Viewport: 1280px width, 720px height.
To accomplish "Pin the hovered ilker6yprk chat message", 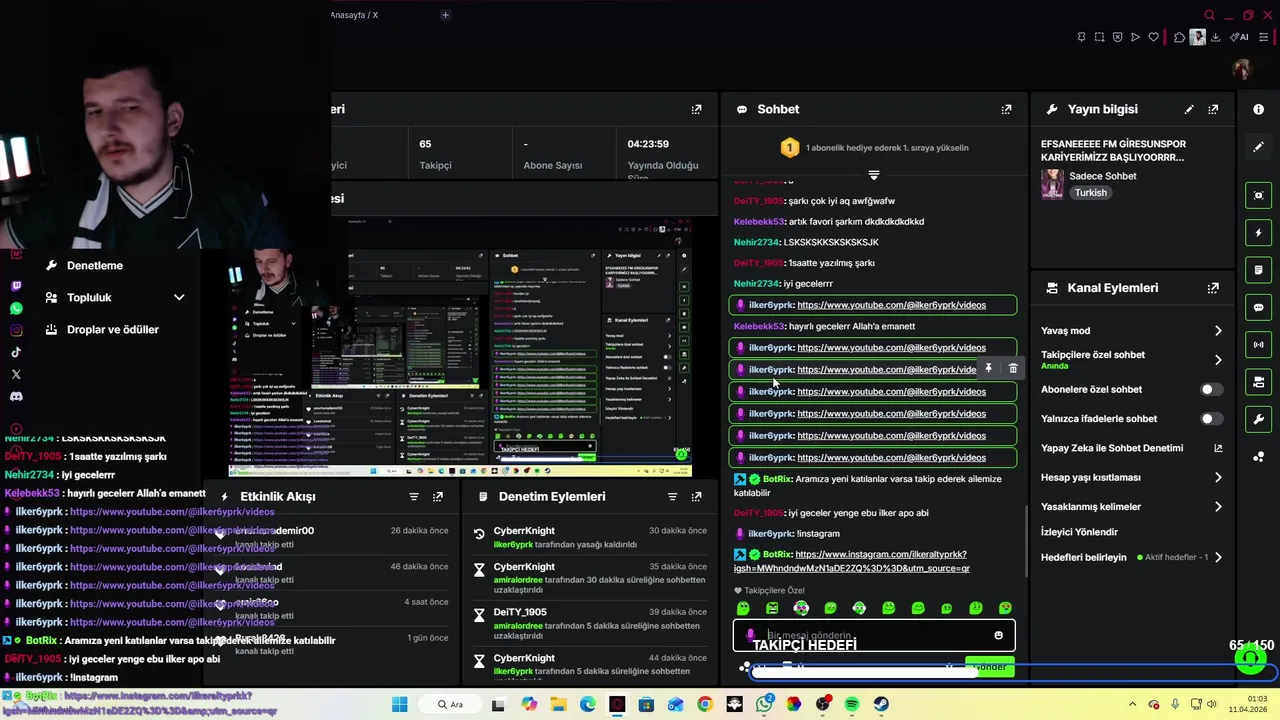I will click(988, 369).
